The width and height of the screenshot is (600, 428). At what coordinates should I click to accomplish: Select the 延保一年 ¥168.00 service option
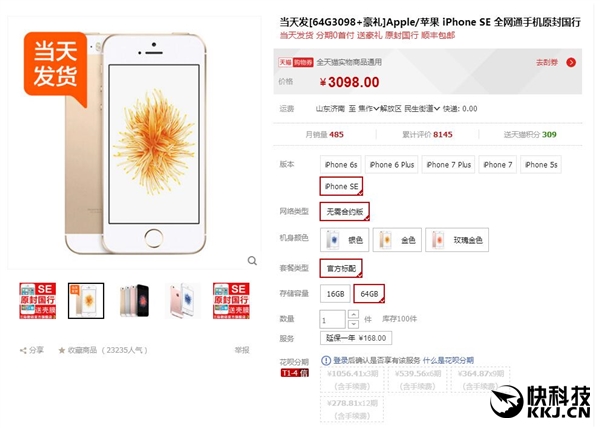356,338
